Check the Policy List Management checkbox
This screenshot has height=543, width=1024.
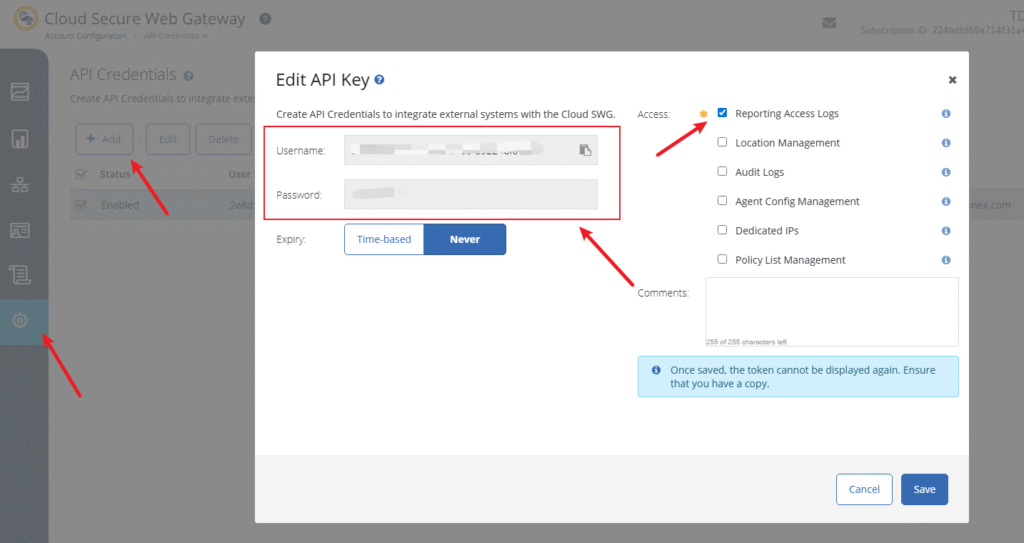click(722, 260)
